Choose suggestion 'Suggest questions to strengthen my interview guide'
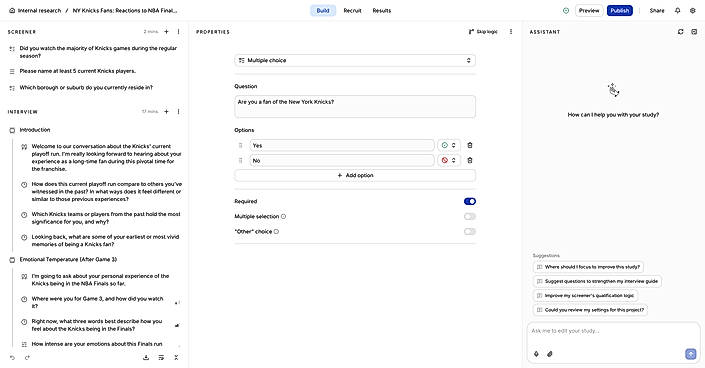Screen dimensions: 705x368 [x=597, y=281]
